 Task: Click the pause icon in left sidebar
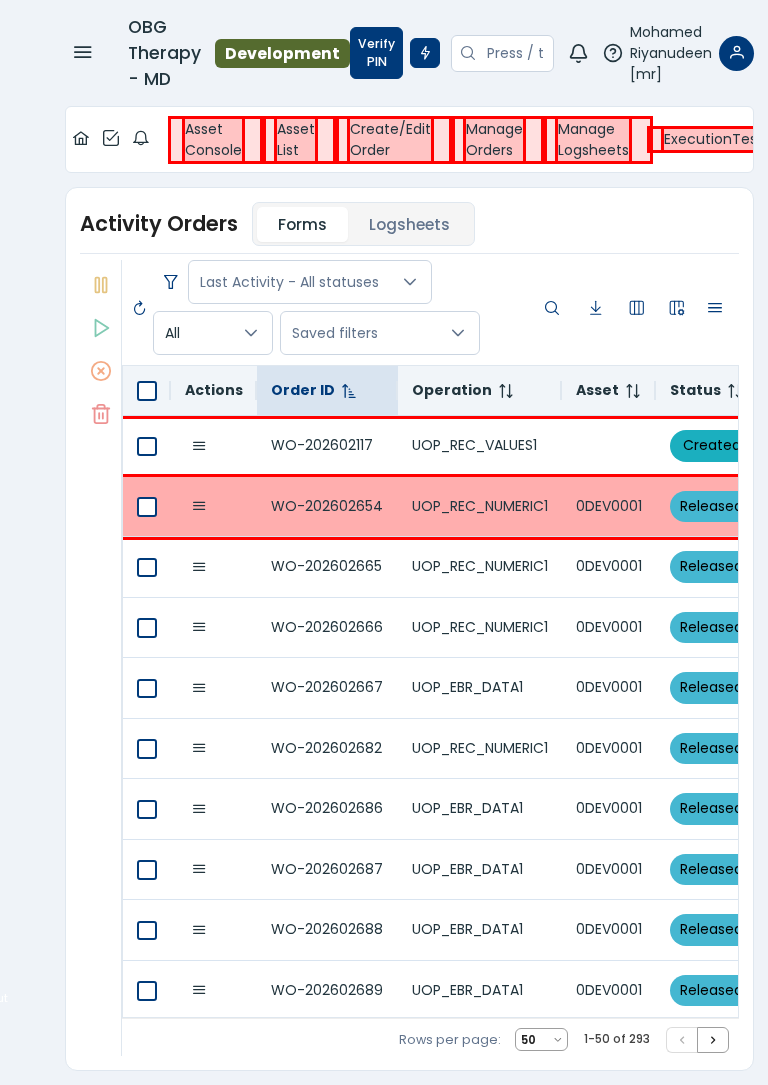coord(101,285)
